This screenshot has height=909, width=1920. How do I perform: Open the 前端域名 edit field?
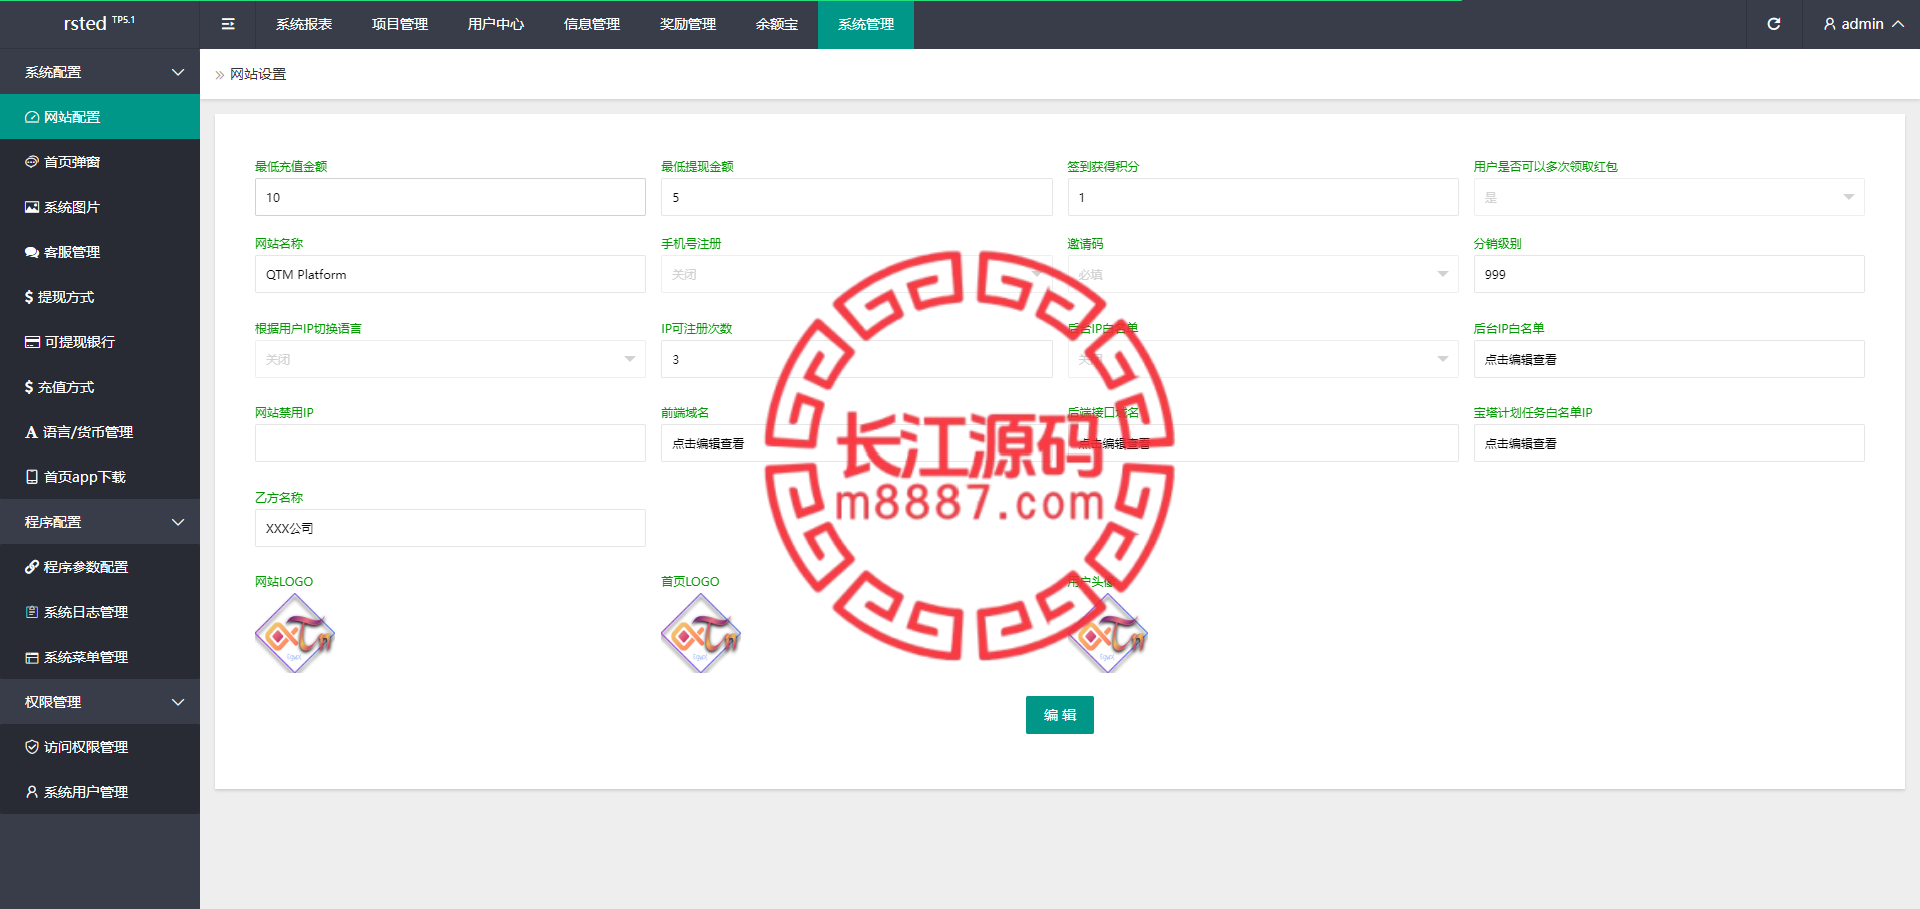857,443
